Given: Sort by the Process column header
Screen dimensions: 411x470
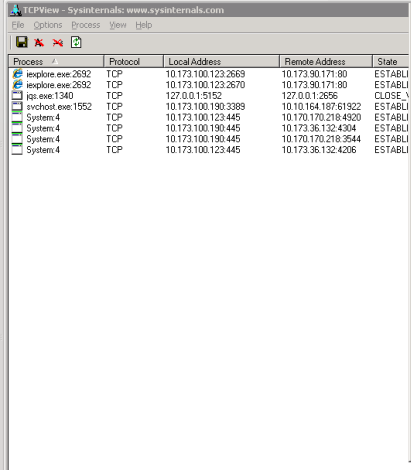Looking at the screenshot, I should pos(56,61).
